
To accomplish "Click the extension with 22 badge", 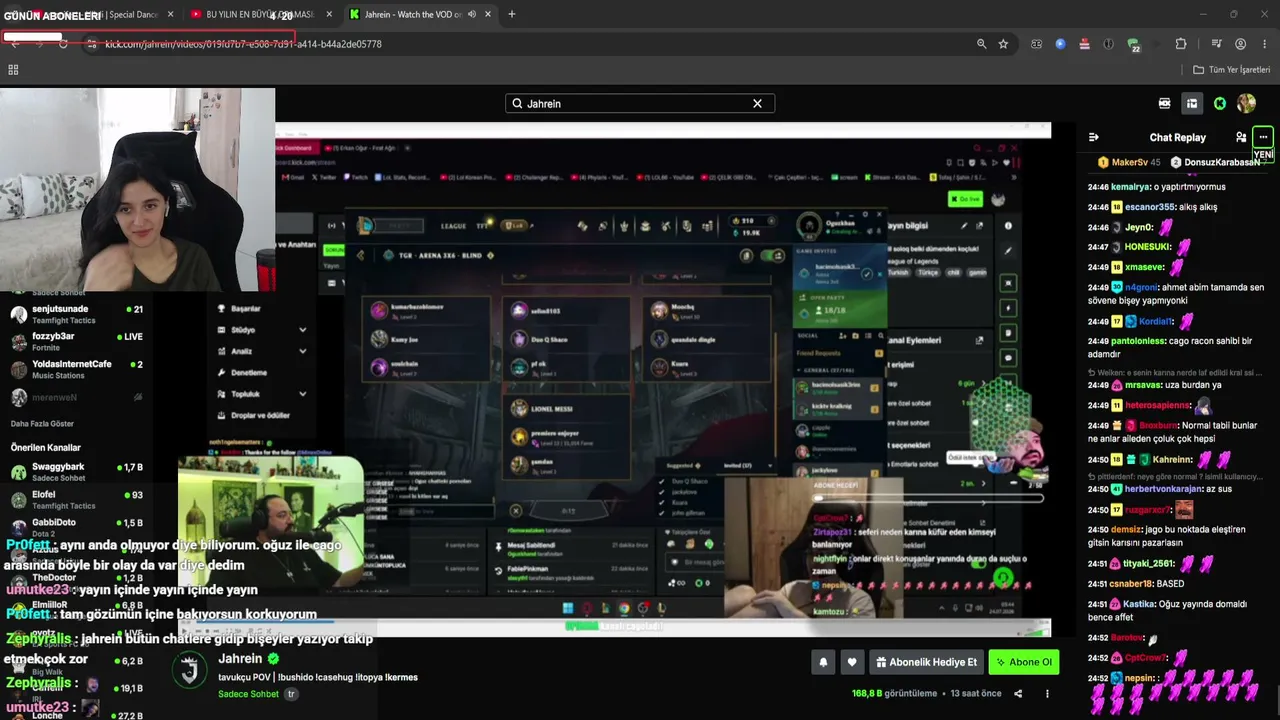I will 1133,44.
